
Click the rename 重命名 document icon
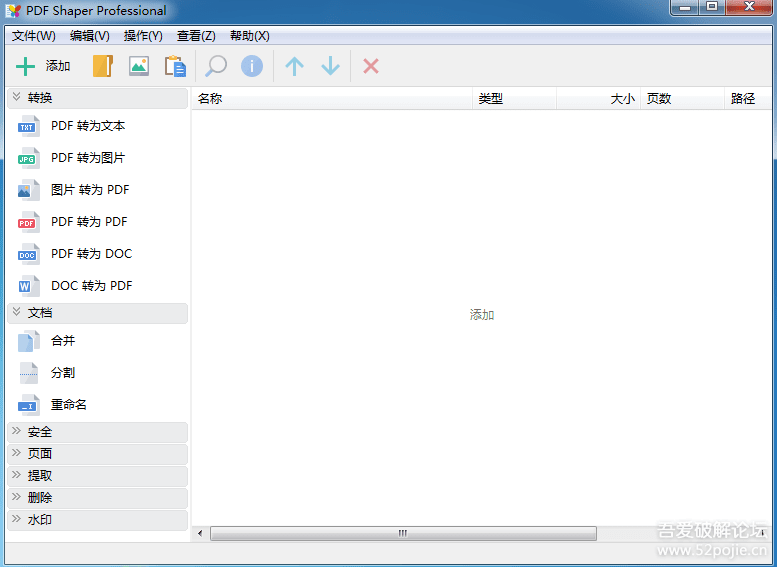click(x=28, y=405)
